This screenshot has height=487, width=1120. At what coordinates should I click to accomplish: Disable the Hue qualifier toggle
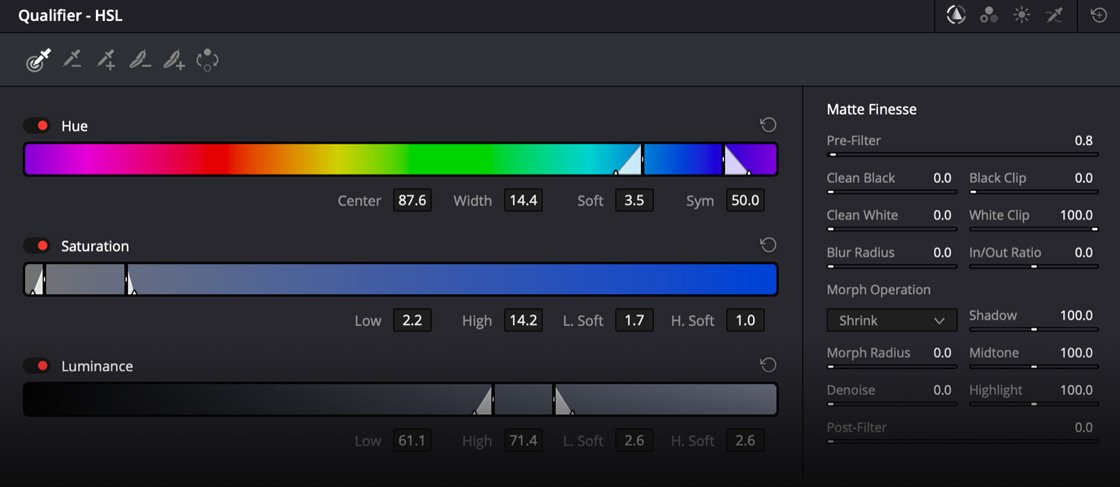[x=38, y=125]
